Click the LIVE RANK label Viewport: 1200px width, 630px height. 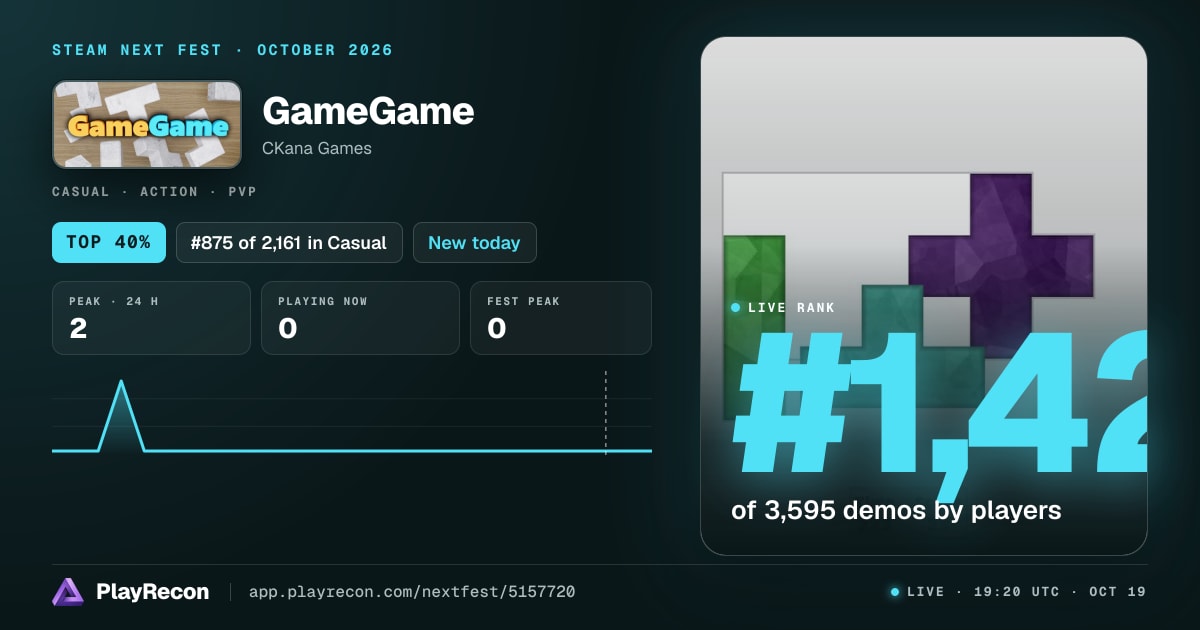click(x=791, y=308)
